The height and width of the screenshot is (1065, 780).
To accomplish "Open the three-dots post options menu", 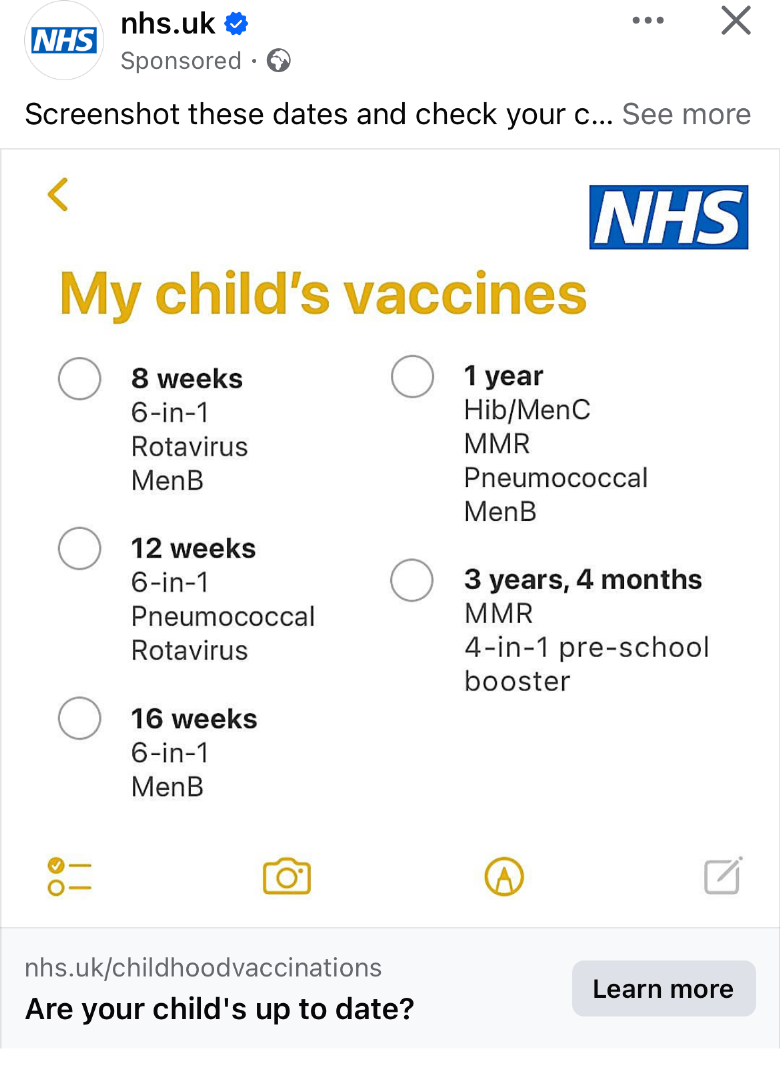I will pyautogui.click(x=648, y=20).
